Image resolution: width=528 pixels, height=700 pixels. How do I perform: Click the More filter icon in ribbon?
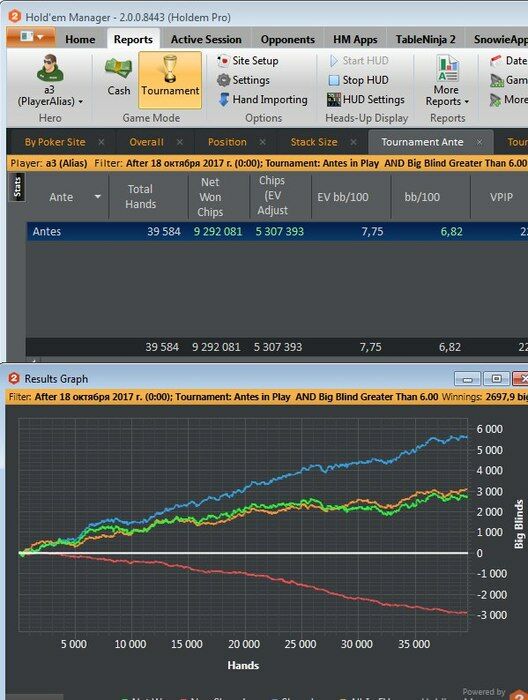[x=495, y=100]
